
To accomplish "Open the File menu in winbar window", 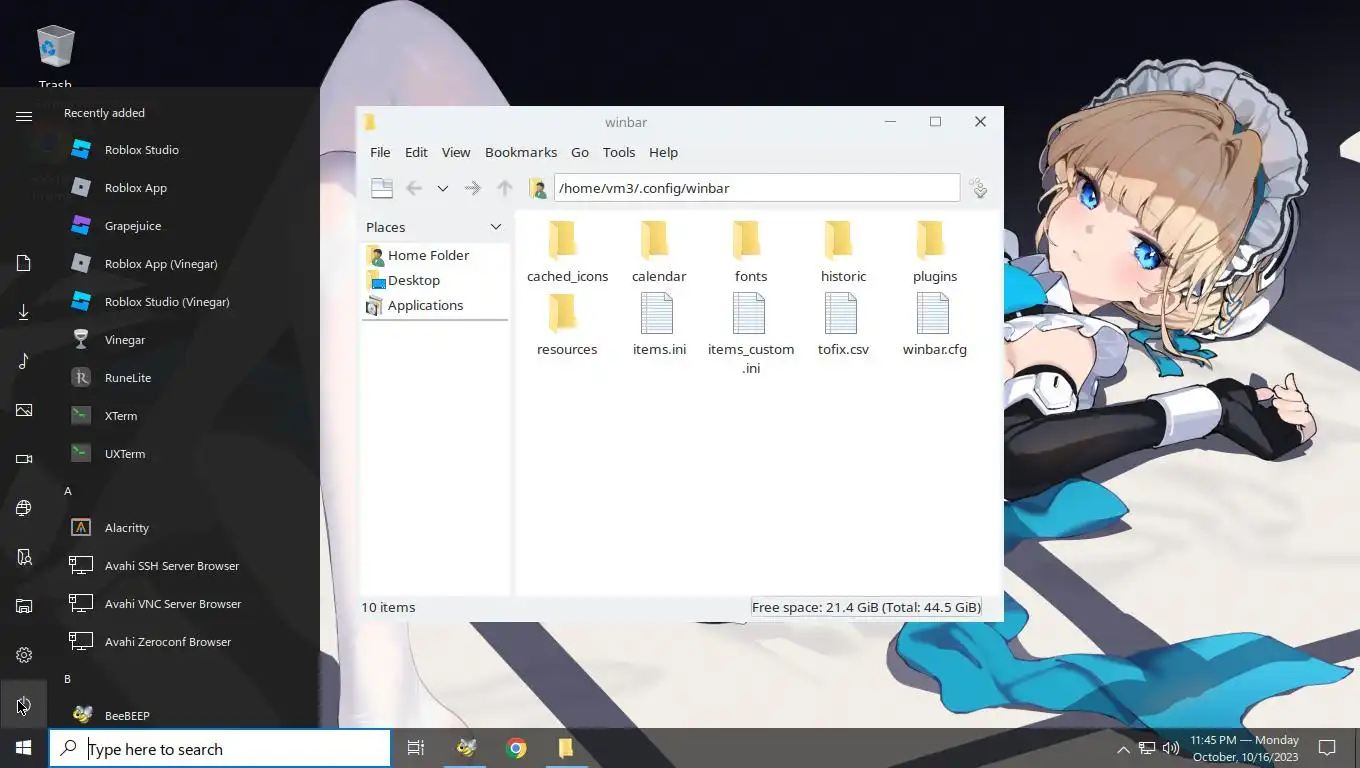I will (x=380, y=152).
